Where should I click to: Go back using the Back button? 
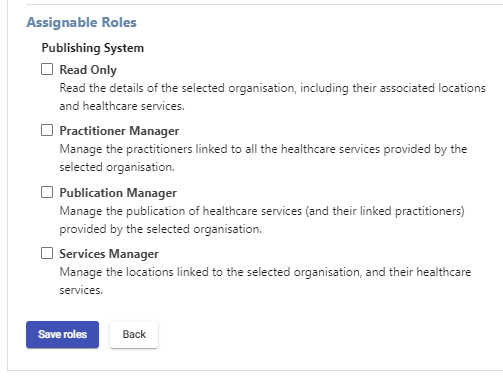tap(134, 334)
